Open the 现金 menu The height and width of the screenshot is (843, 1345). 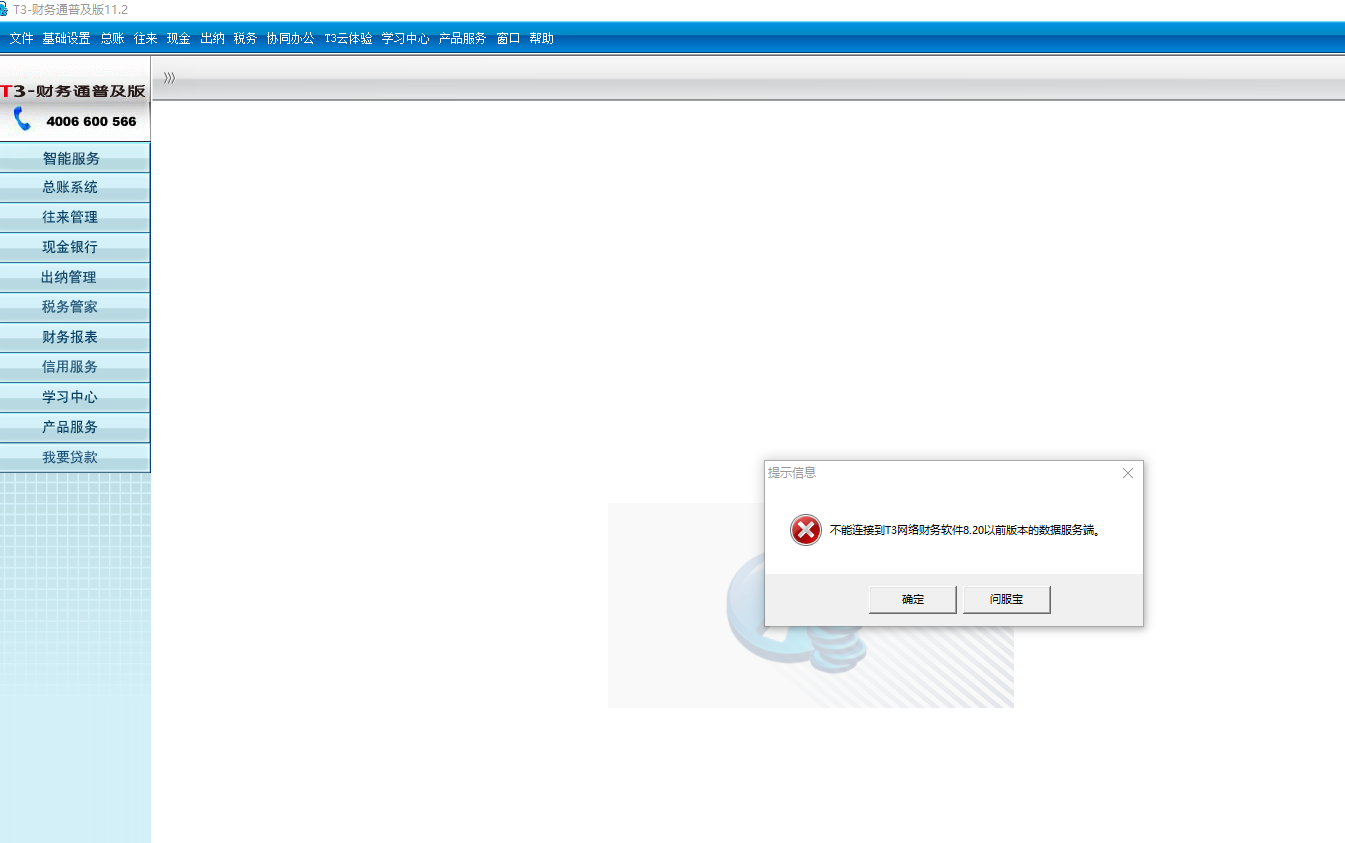[179, 39]
